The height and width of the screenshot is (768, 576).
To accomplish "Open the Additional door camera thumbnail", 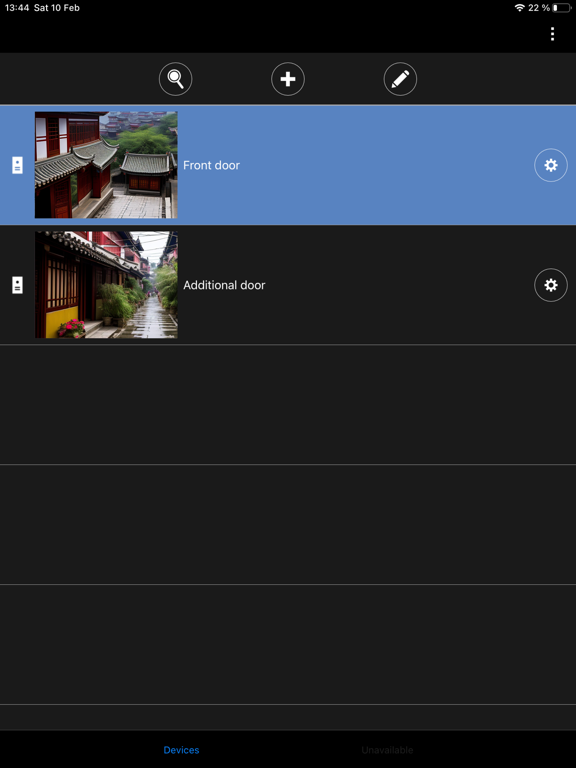I will (x=106, y=285).
